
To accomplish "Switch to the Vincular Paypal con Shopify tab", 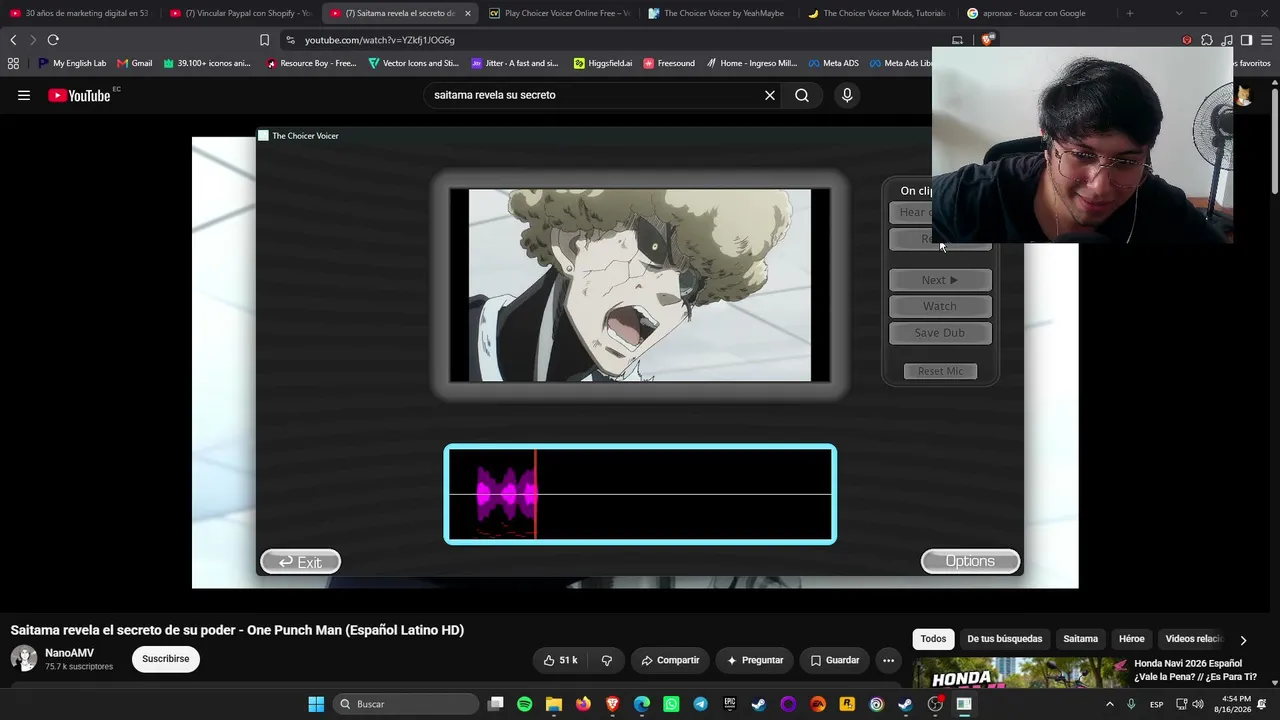I will tap(240, 13).
